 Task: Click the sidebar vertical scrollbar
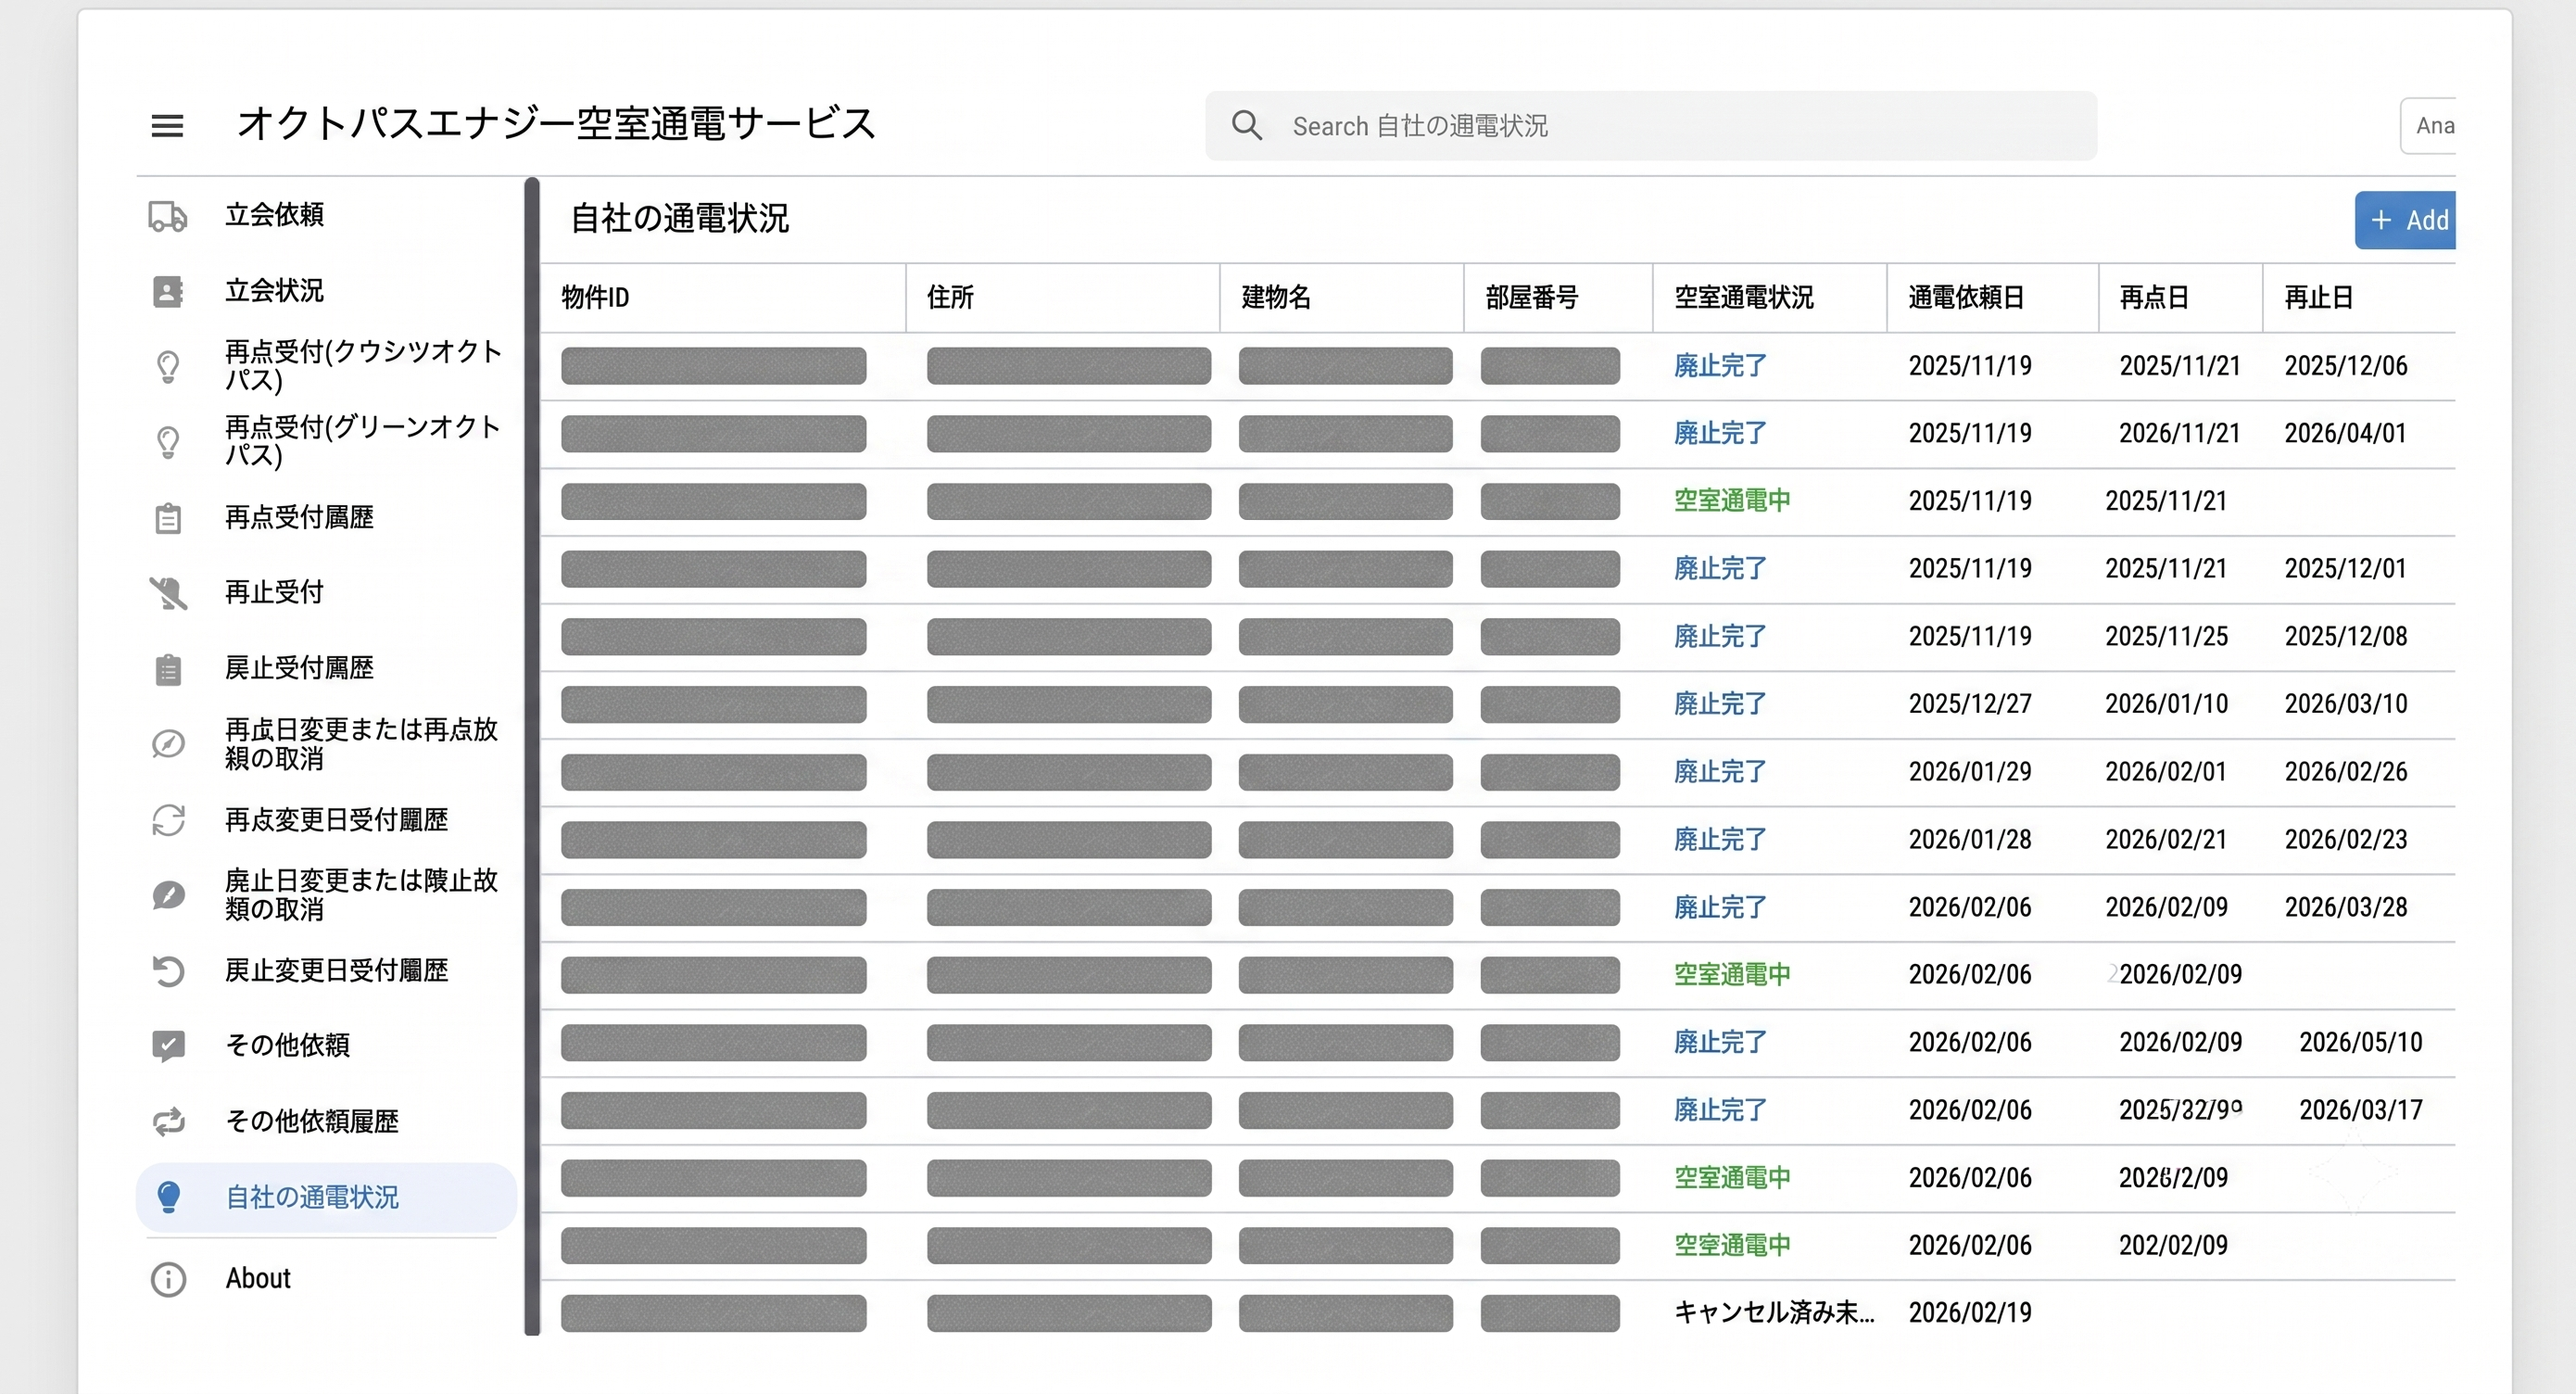tap(532, 756)
